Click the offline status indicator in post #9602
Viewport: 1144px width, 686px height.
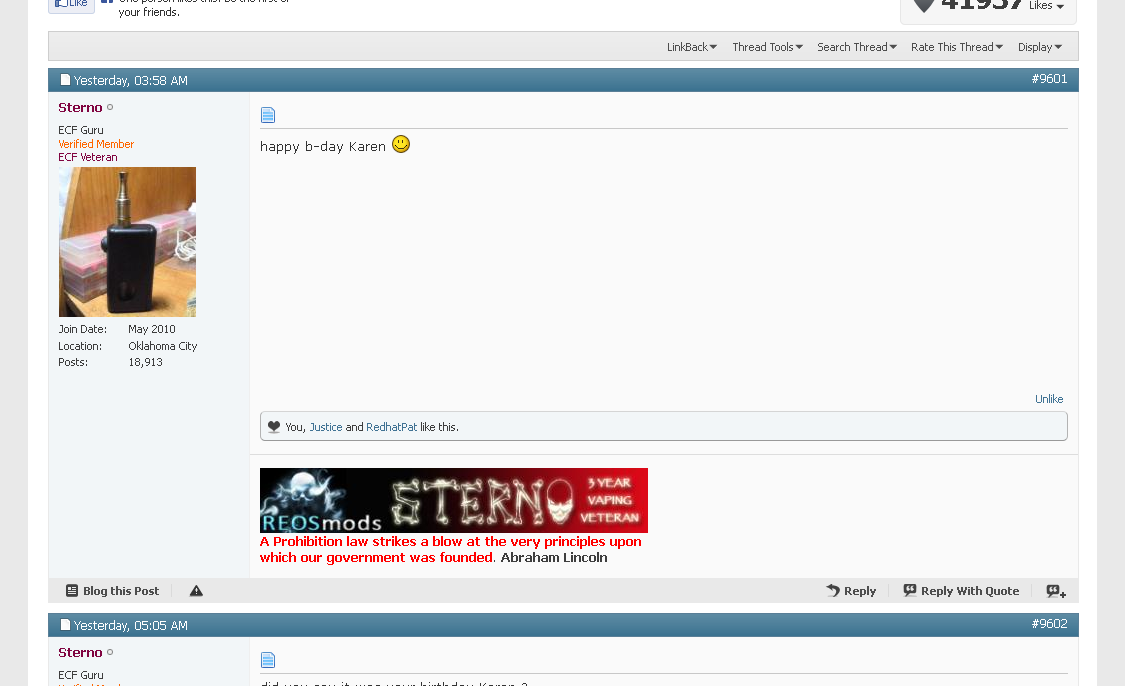(110, 652)
